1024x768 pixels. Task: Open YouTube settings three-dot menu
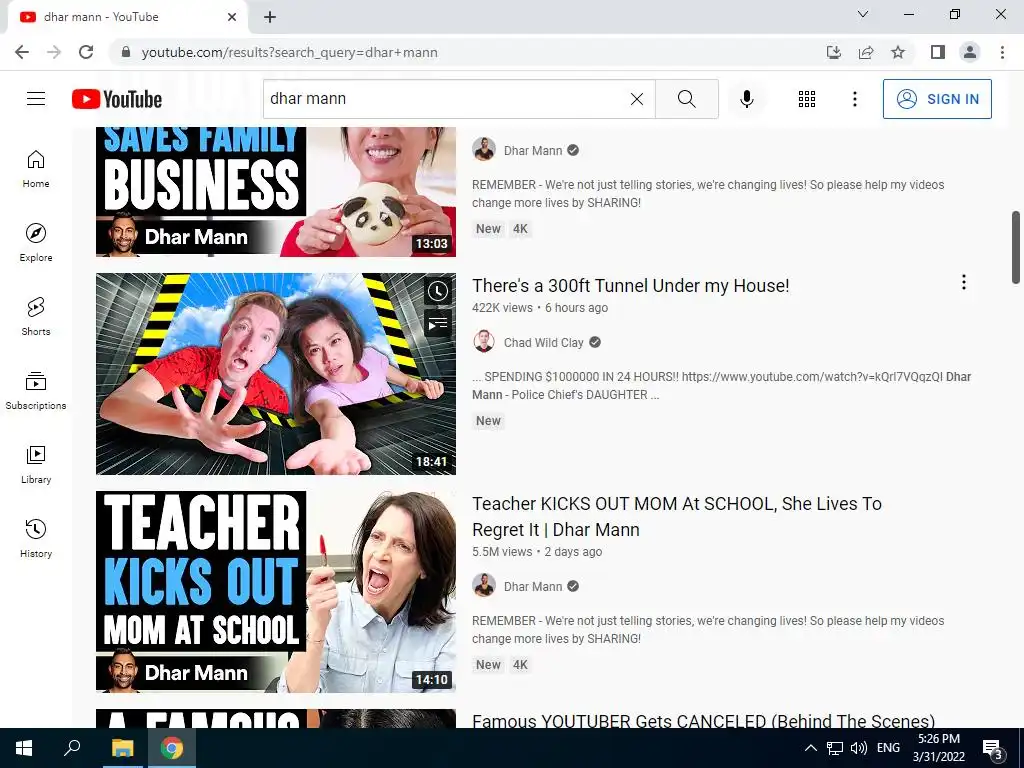pos(854,99)
